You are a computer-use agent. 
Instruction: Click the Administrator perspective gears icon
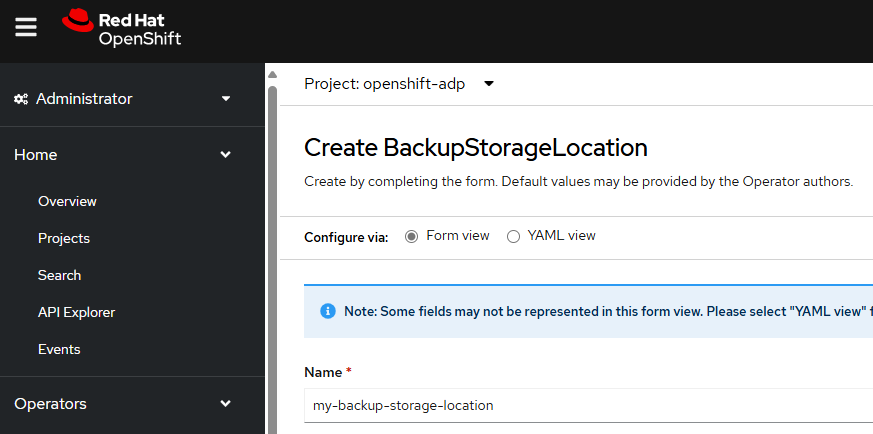tap(21, 99)
